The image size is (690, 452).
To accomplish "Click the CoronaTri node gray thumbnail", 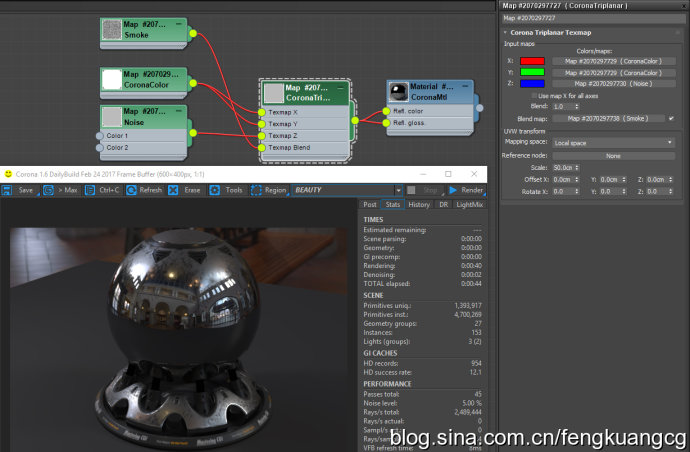I will pyautogui.click(x=274, y=93).
